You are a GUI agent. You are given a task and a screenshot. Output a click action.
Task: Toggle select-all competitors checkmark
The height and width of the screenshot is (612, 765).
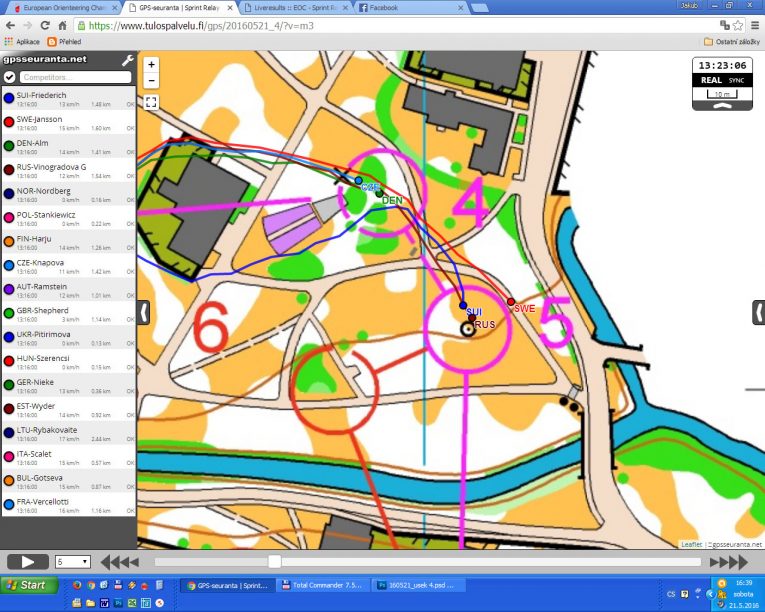coord(9,77)
